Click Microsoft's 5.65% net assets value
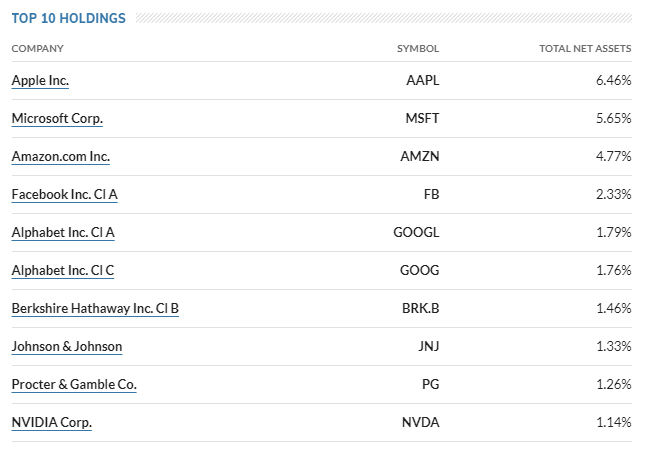 click(614, 118)
